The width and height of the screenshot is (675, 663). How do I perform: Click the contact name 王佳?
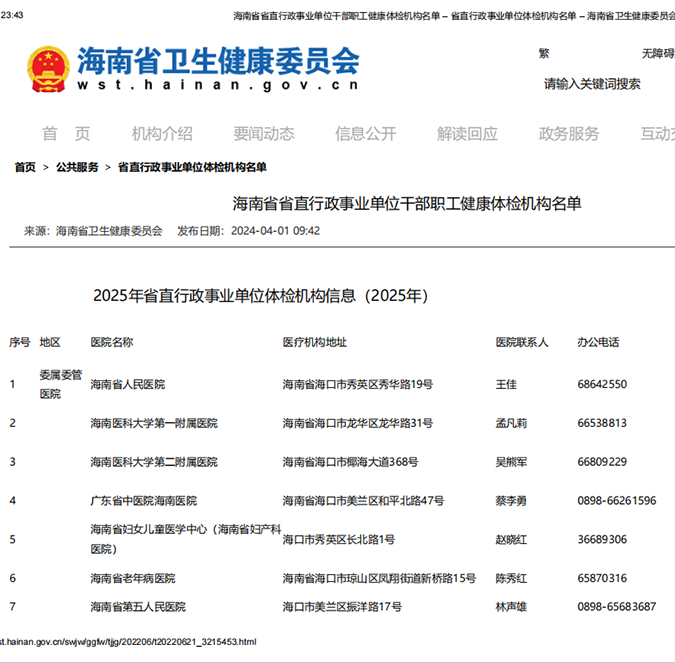point(506,384)
